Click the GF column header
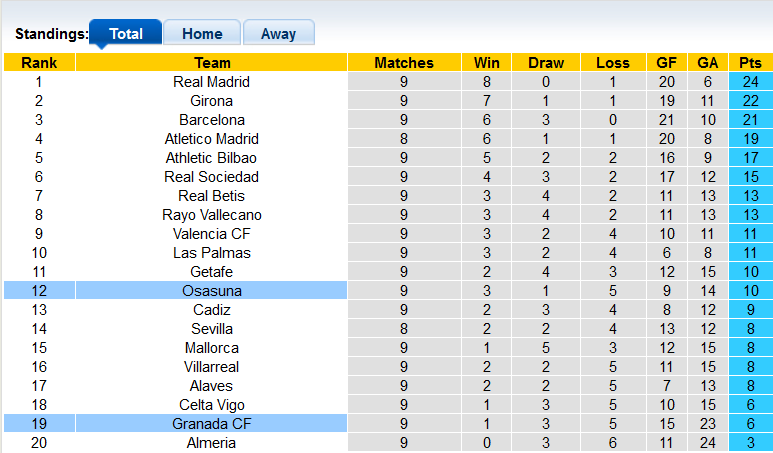The height and width of the screenshot is (453, 773). click(x=666, y=63)
